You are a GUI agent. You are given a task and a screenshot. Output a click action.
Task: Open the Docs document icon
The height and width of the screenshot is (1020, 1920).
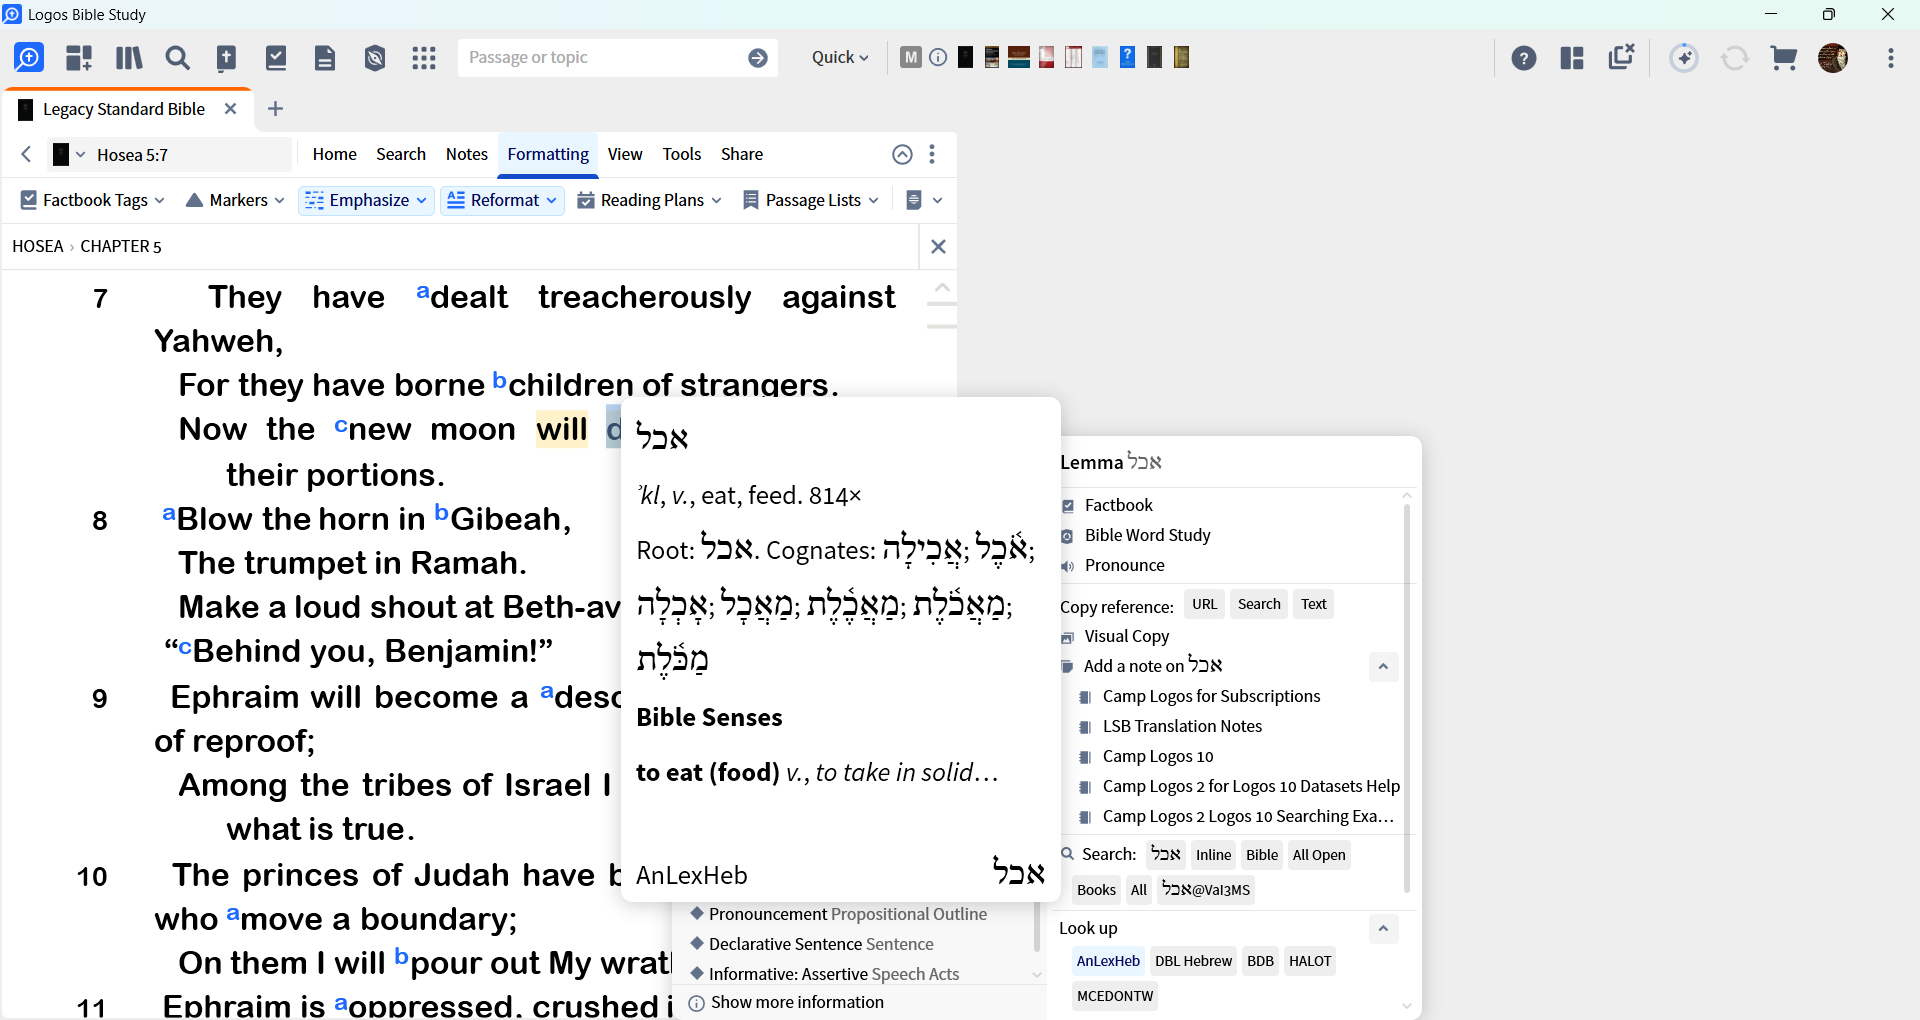click(x=325, y=58)
